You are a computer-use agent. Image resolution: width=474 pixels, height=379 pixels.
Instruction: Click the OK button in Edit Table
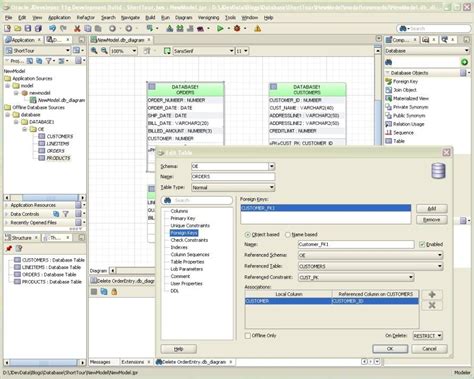pos(390,349)
